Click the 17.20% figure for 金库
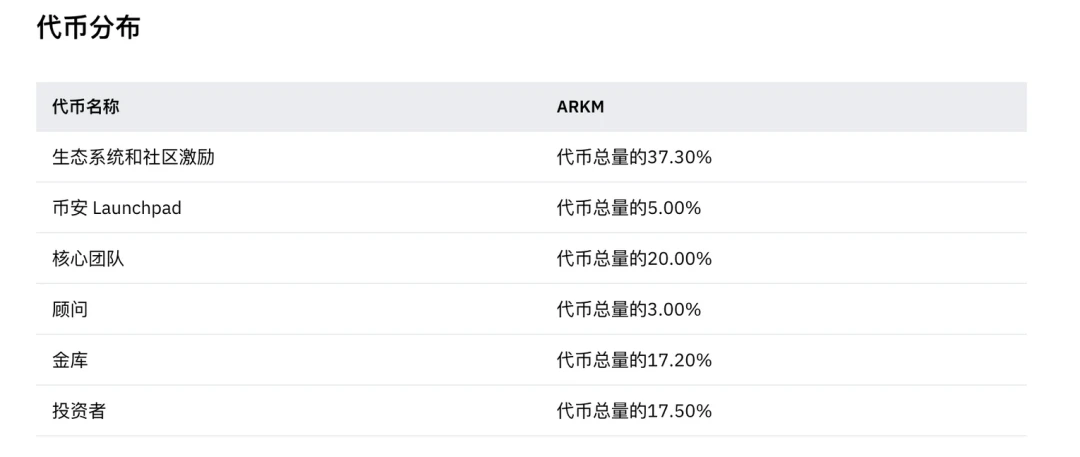 681,360
